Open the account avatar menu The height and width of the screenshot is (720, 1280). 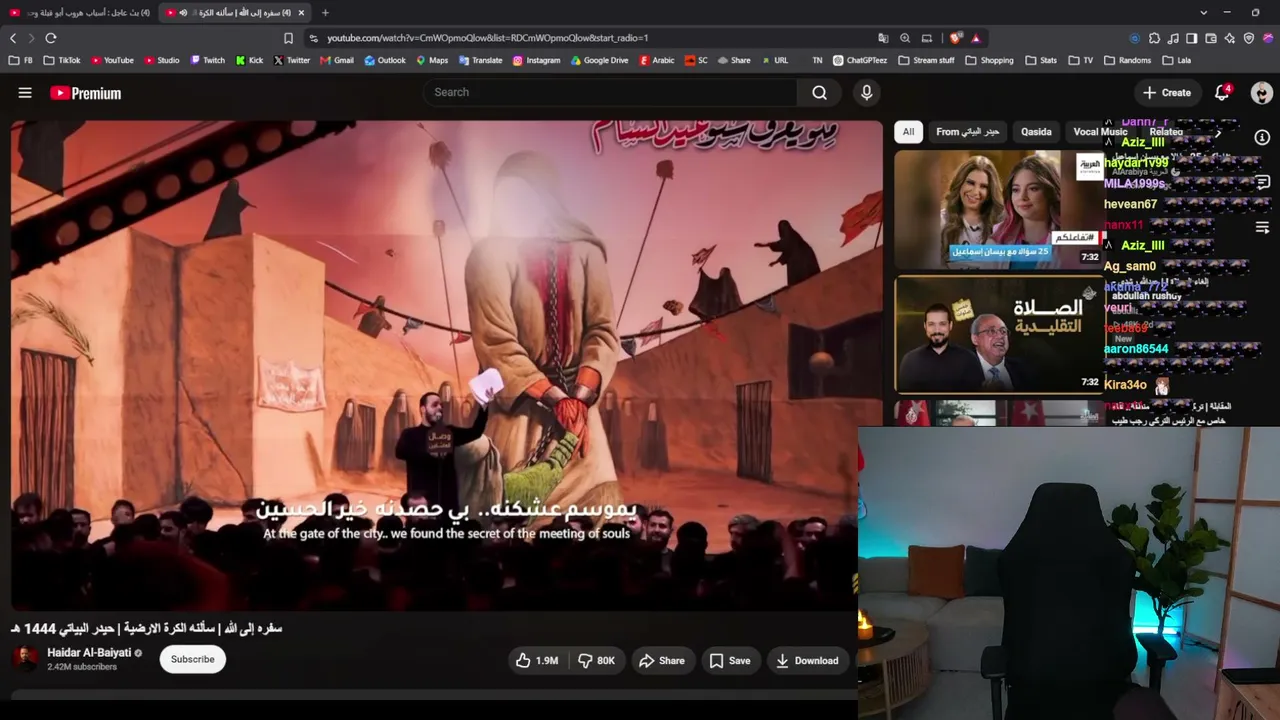point(1261,93)
